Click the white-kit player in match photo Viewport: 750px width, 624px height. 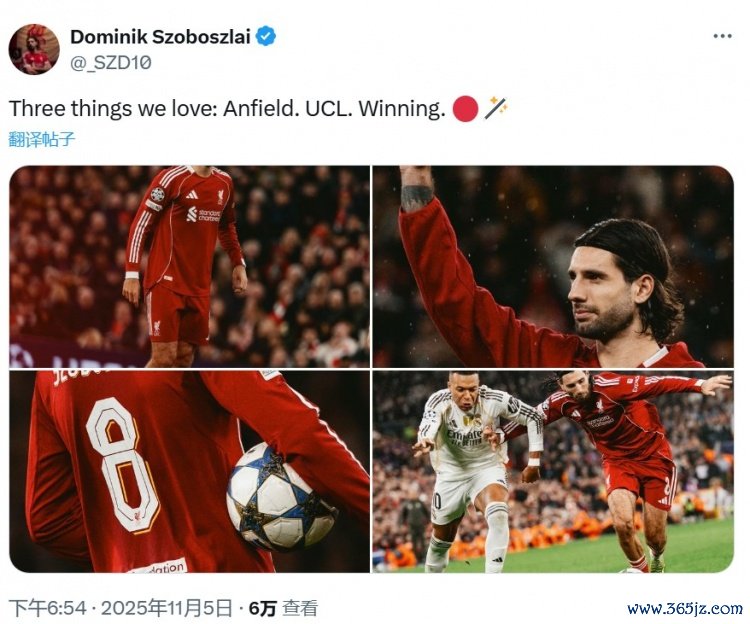474,471
